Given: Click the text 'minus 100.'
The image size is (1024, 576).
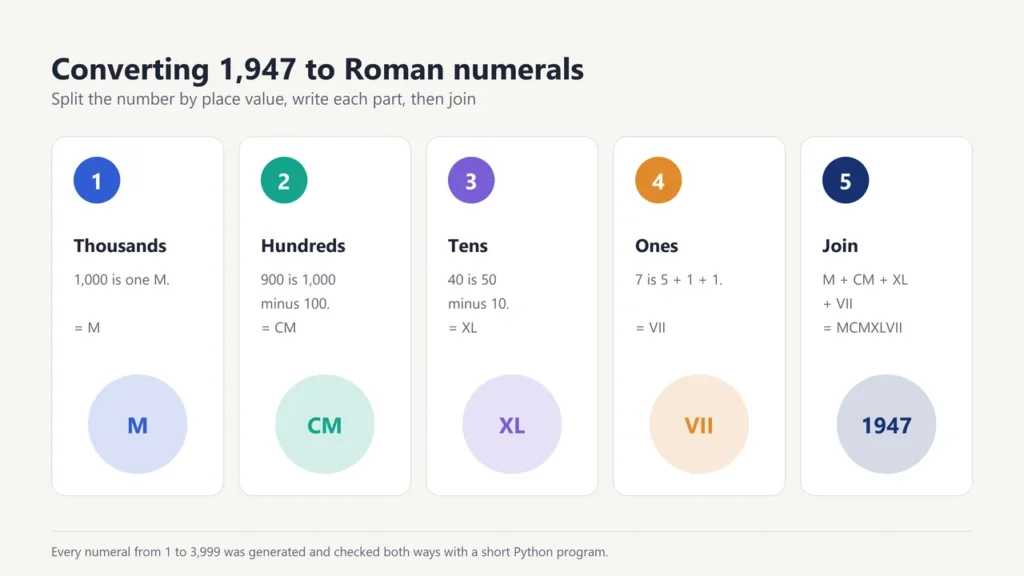Looking at the screenshot, I should [295, 304].
